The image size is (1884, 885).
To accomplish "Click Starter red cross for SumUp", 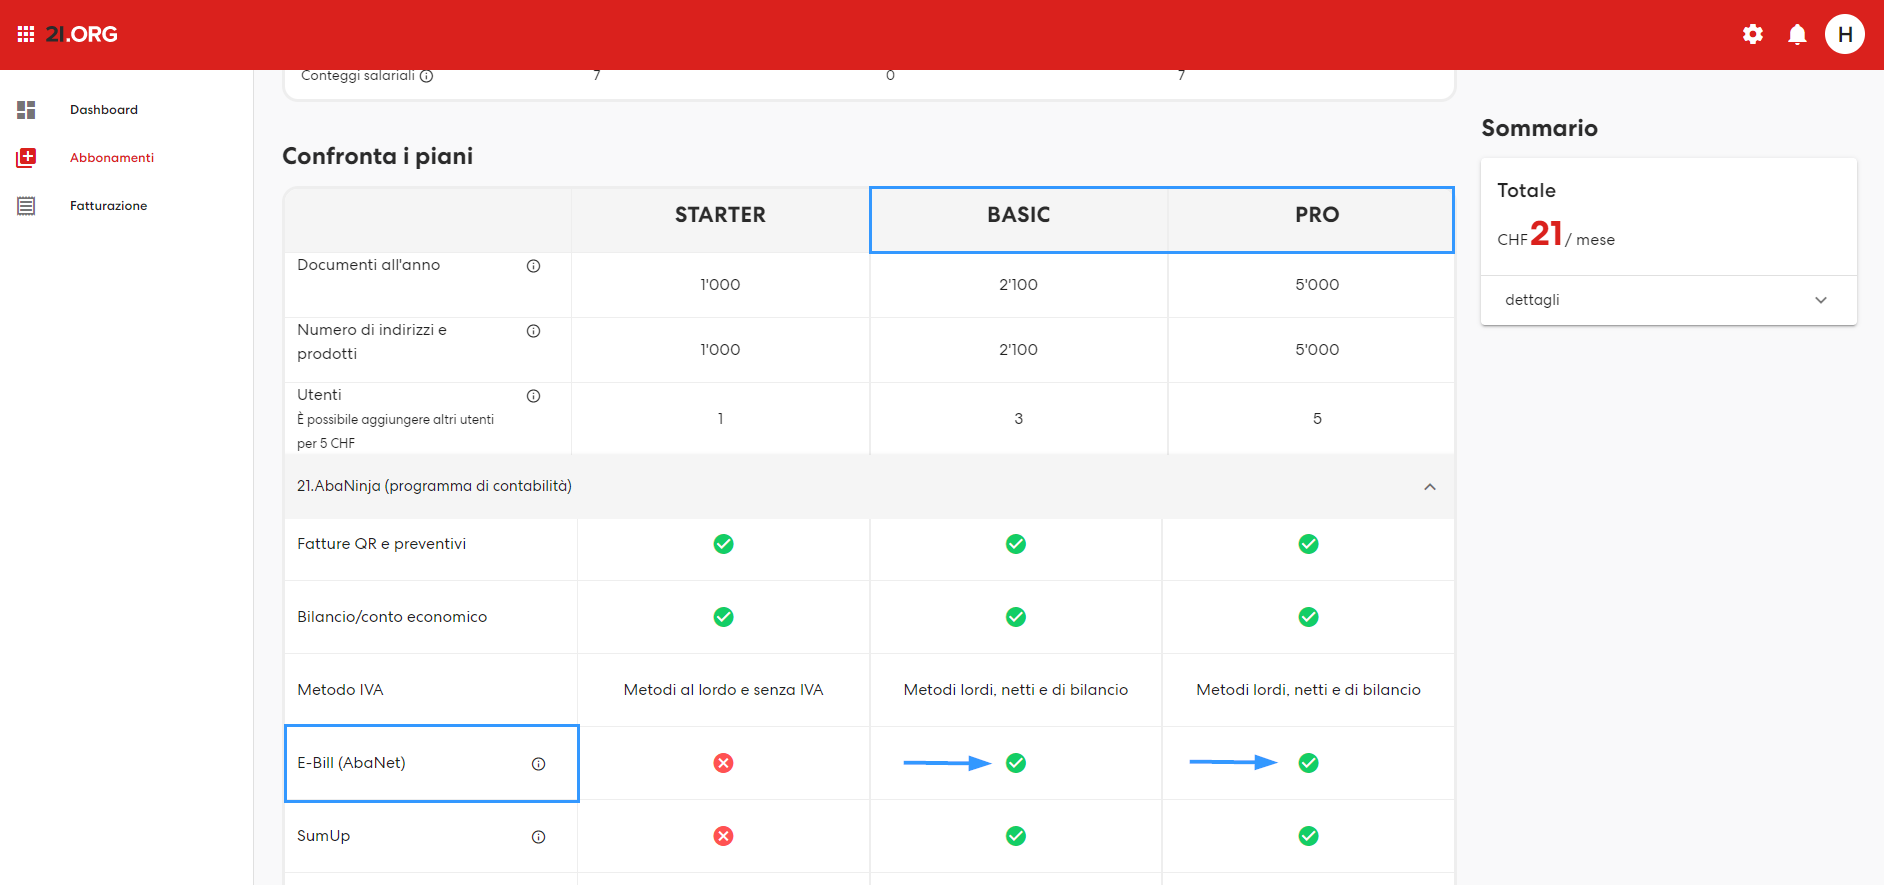I will click(723, 836).
